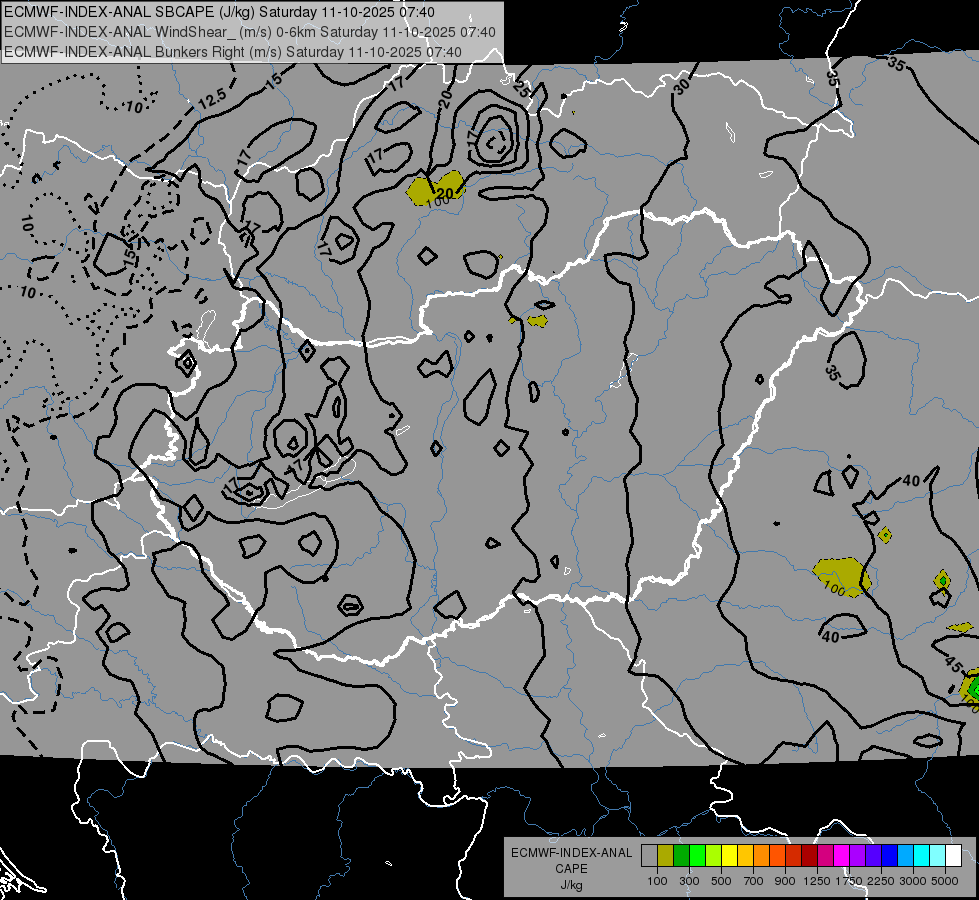Click the legend tick label 500
The height and width of the screenshot is (900, 979).
(x=721, y=881)
